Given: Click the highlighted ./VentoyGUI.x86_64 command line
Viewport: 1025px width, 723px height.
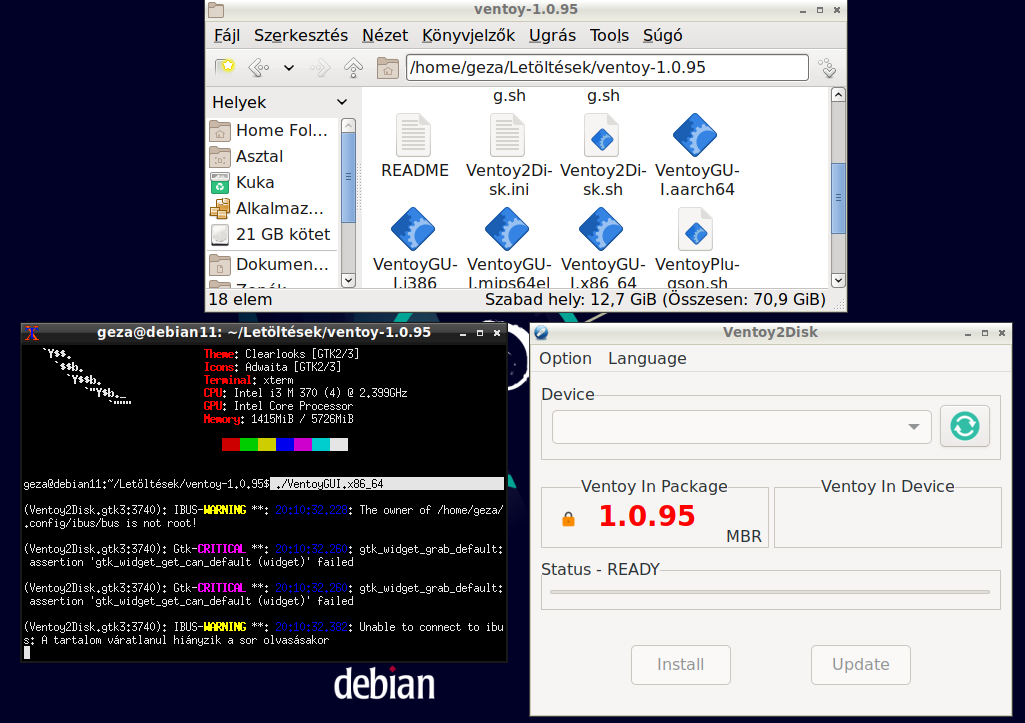Looking at the screenshot, I should (x=387, y=484).
